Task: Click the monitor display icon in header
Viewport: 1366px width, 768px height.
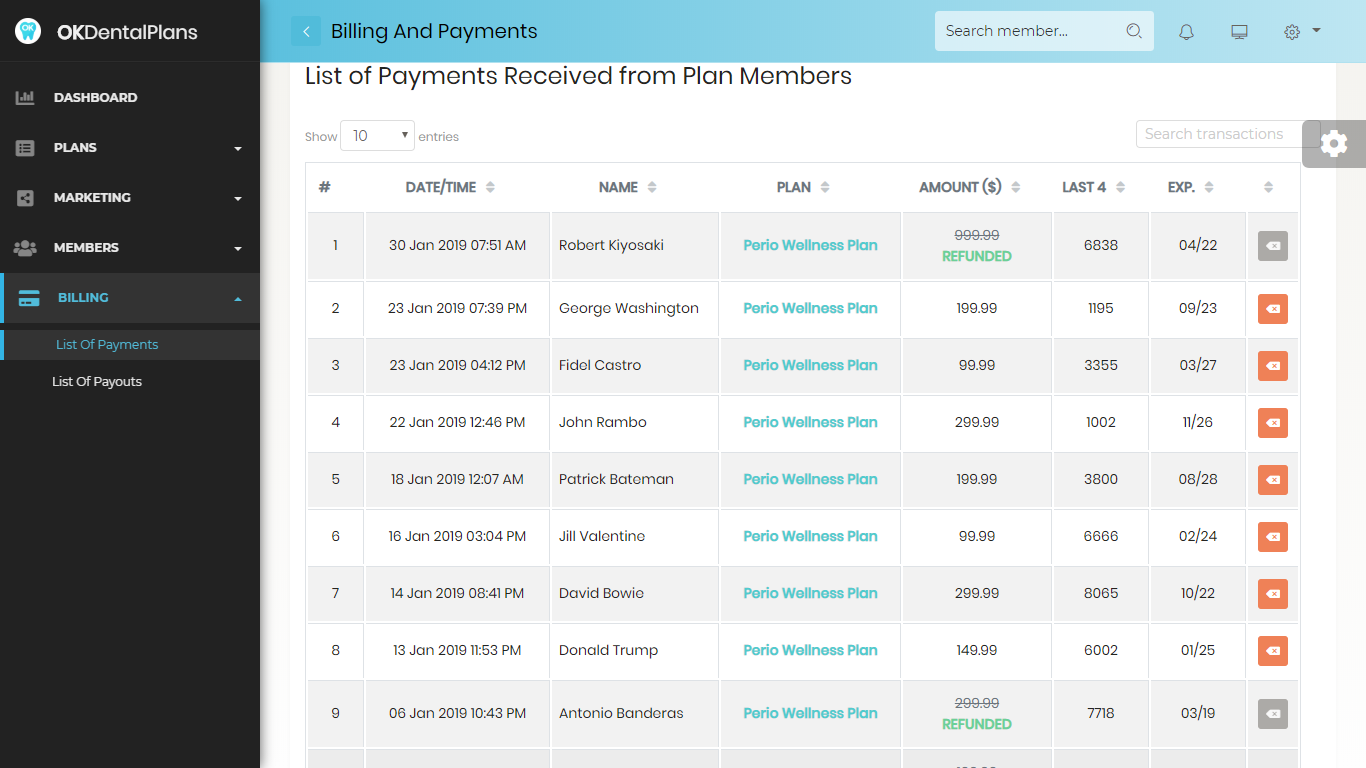Action: click(x=1239, y=32)
